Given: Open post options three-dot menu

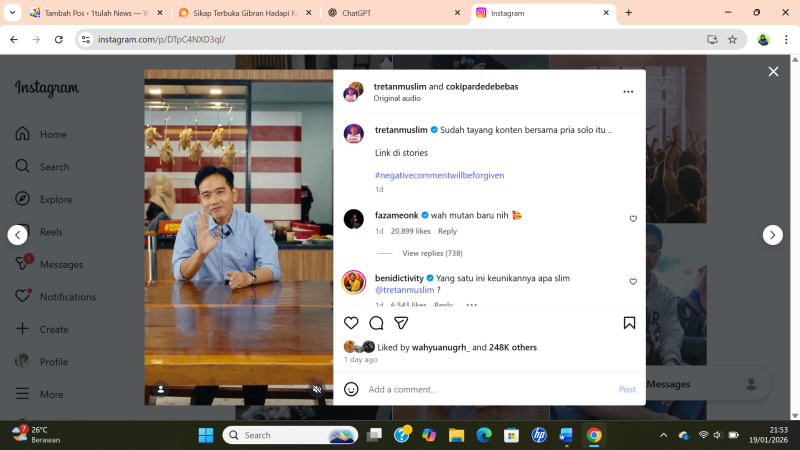Looking at the screenshot, I should coord(628,92).
